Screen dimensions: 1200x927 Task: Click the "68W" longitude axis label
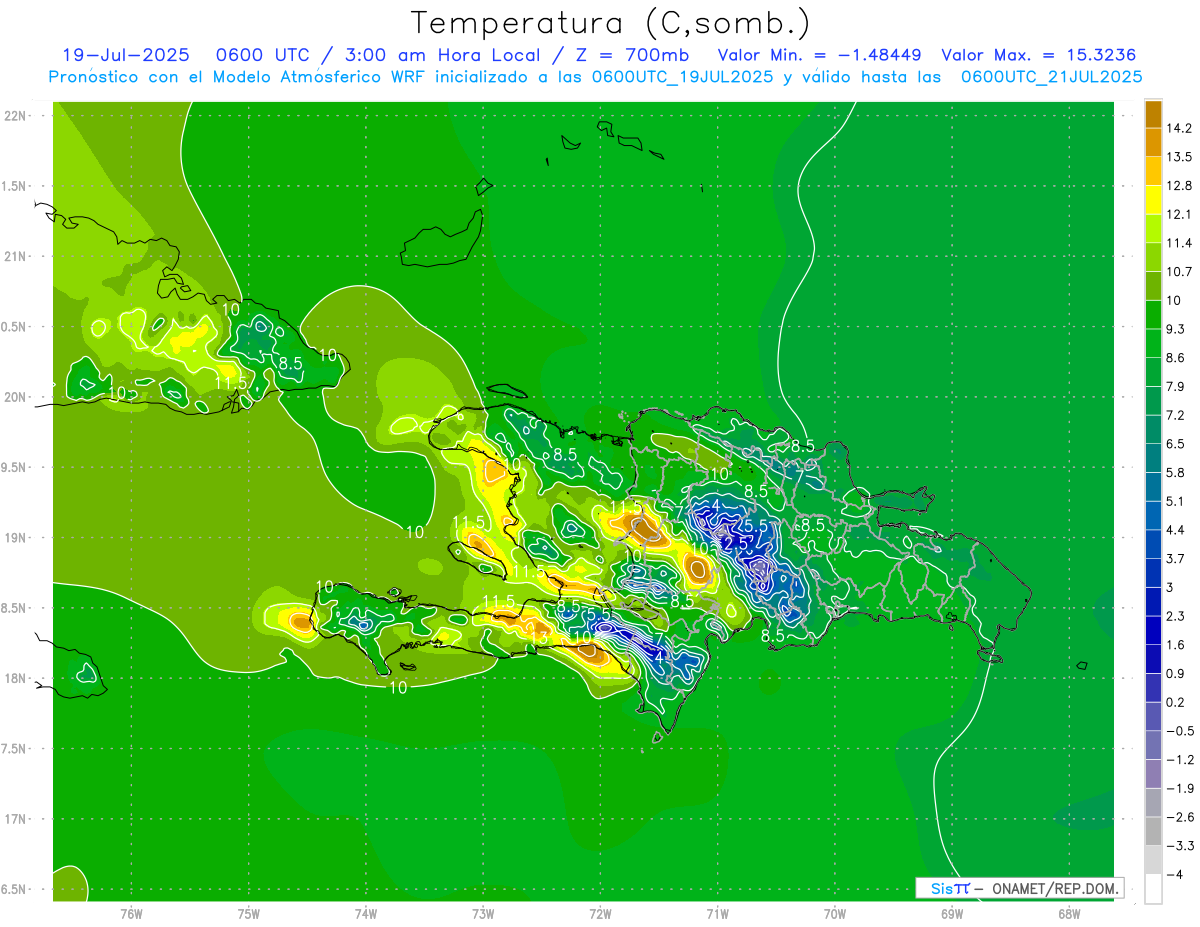(x=1069, y=913)
